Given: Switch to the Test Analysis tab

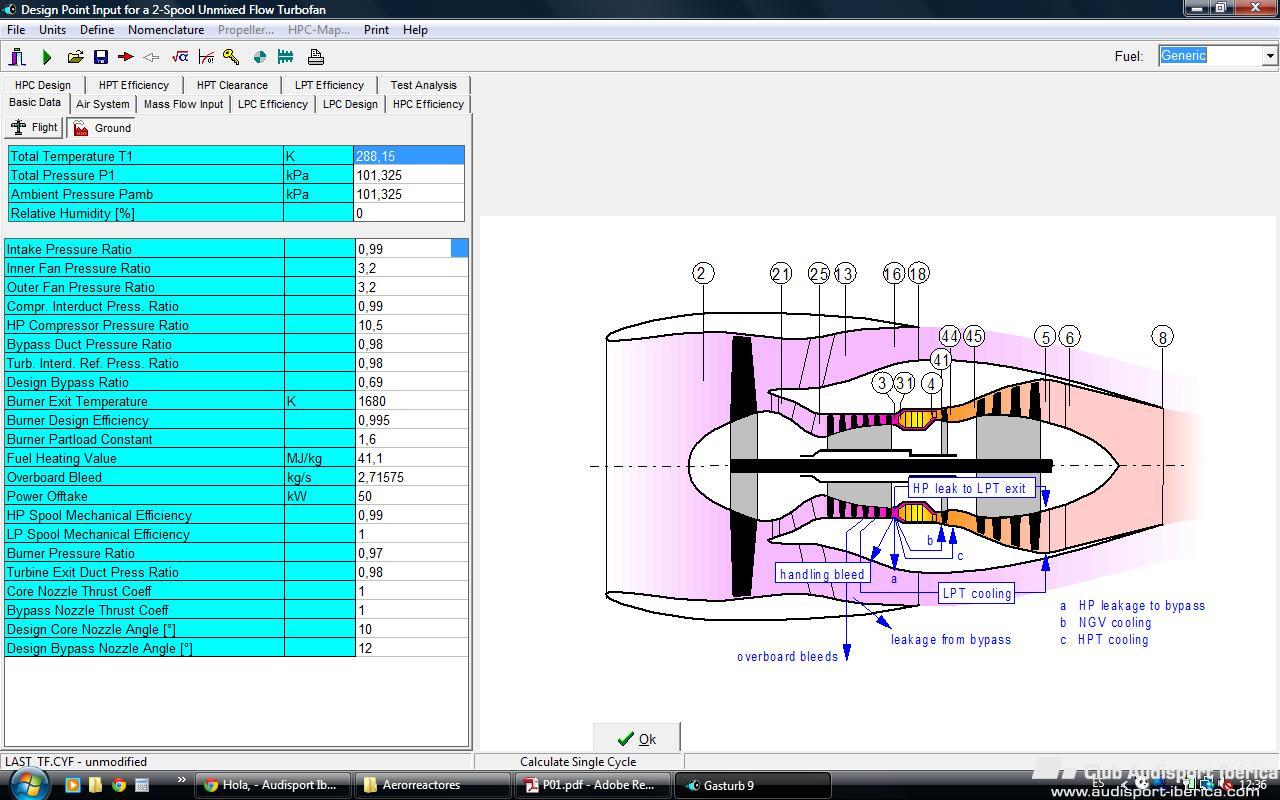Looking at the screenshot, I should 423,85.
